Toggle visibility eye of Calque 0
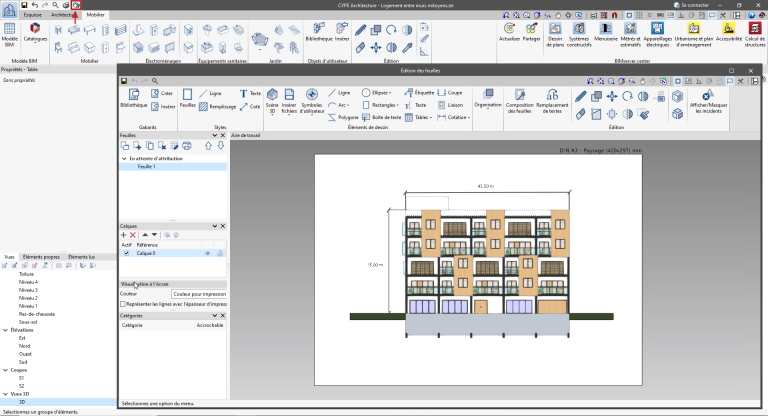Viewport: 768px width, 416px height. (207, 254)
